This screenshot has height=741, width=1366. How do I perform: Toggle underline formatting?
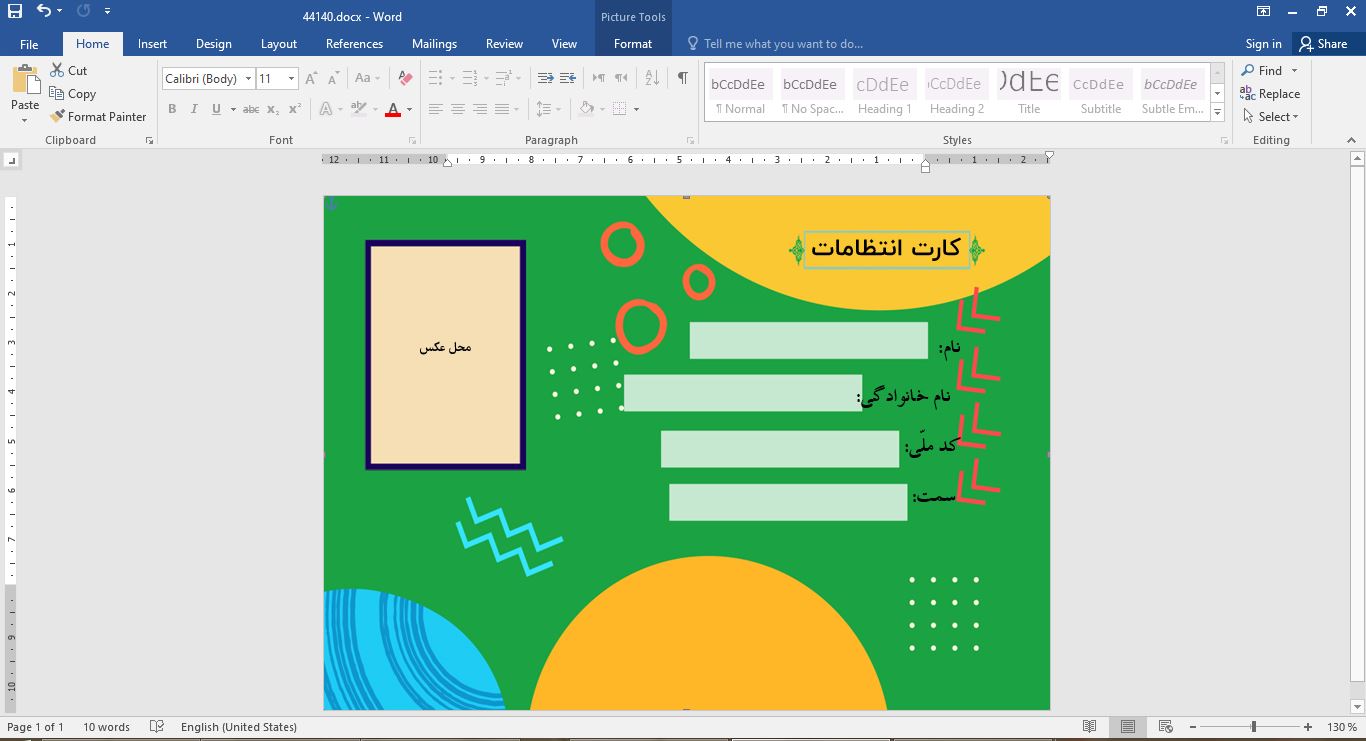tap(216, 109)
